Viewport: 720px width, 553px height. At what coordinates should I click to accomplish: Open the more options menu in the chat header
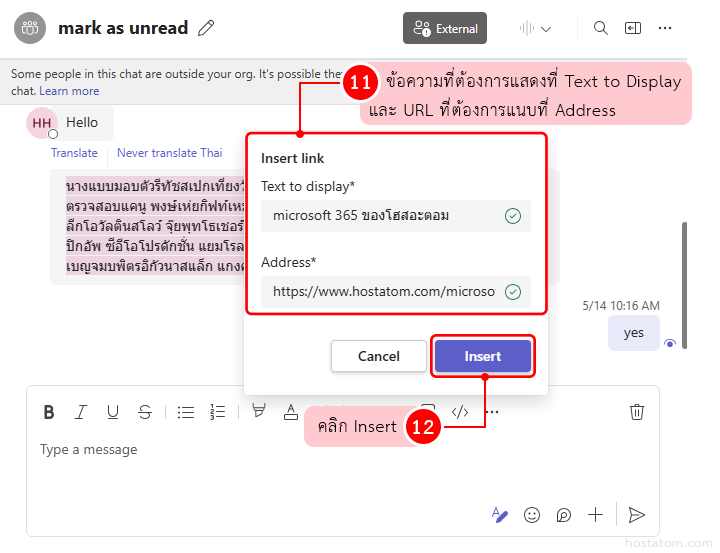tap(665, 28)
